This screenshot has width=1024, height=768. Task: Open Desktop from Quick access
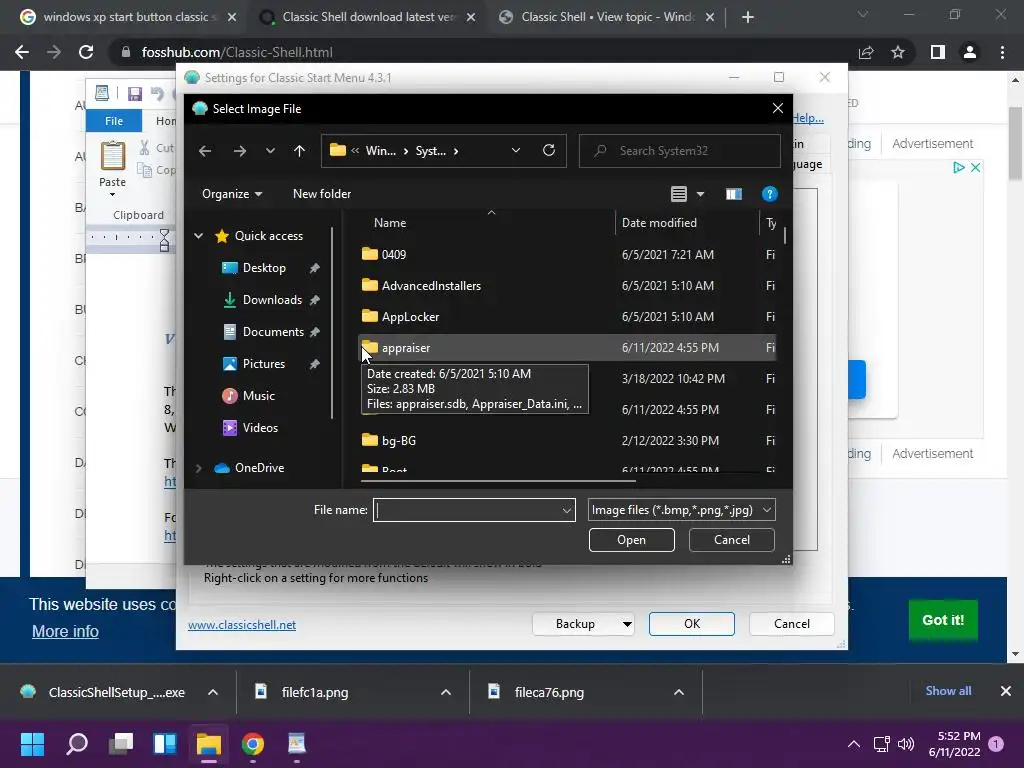coord(264,268)
